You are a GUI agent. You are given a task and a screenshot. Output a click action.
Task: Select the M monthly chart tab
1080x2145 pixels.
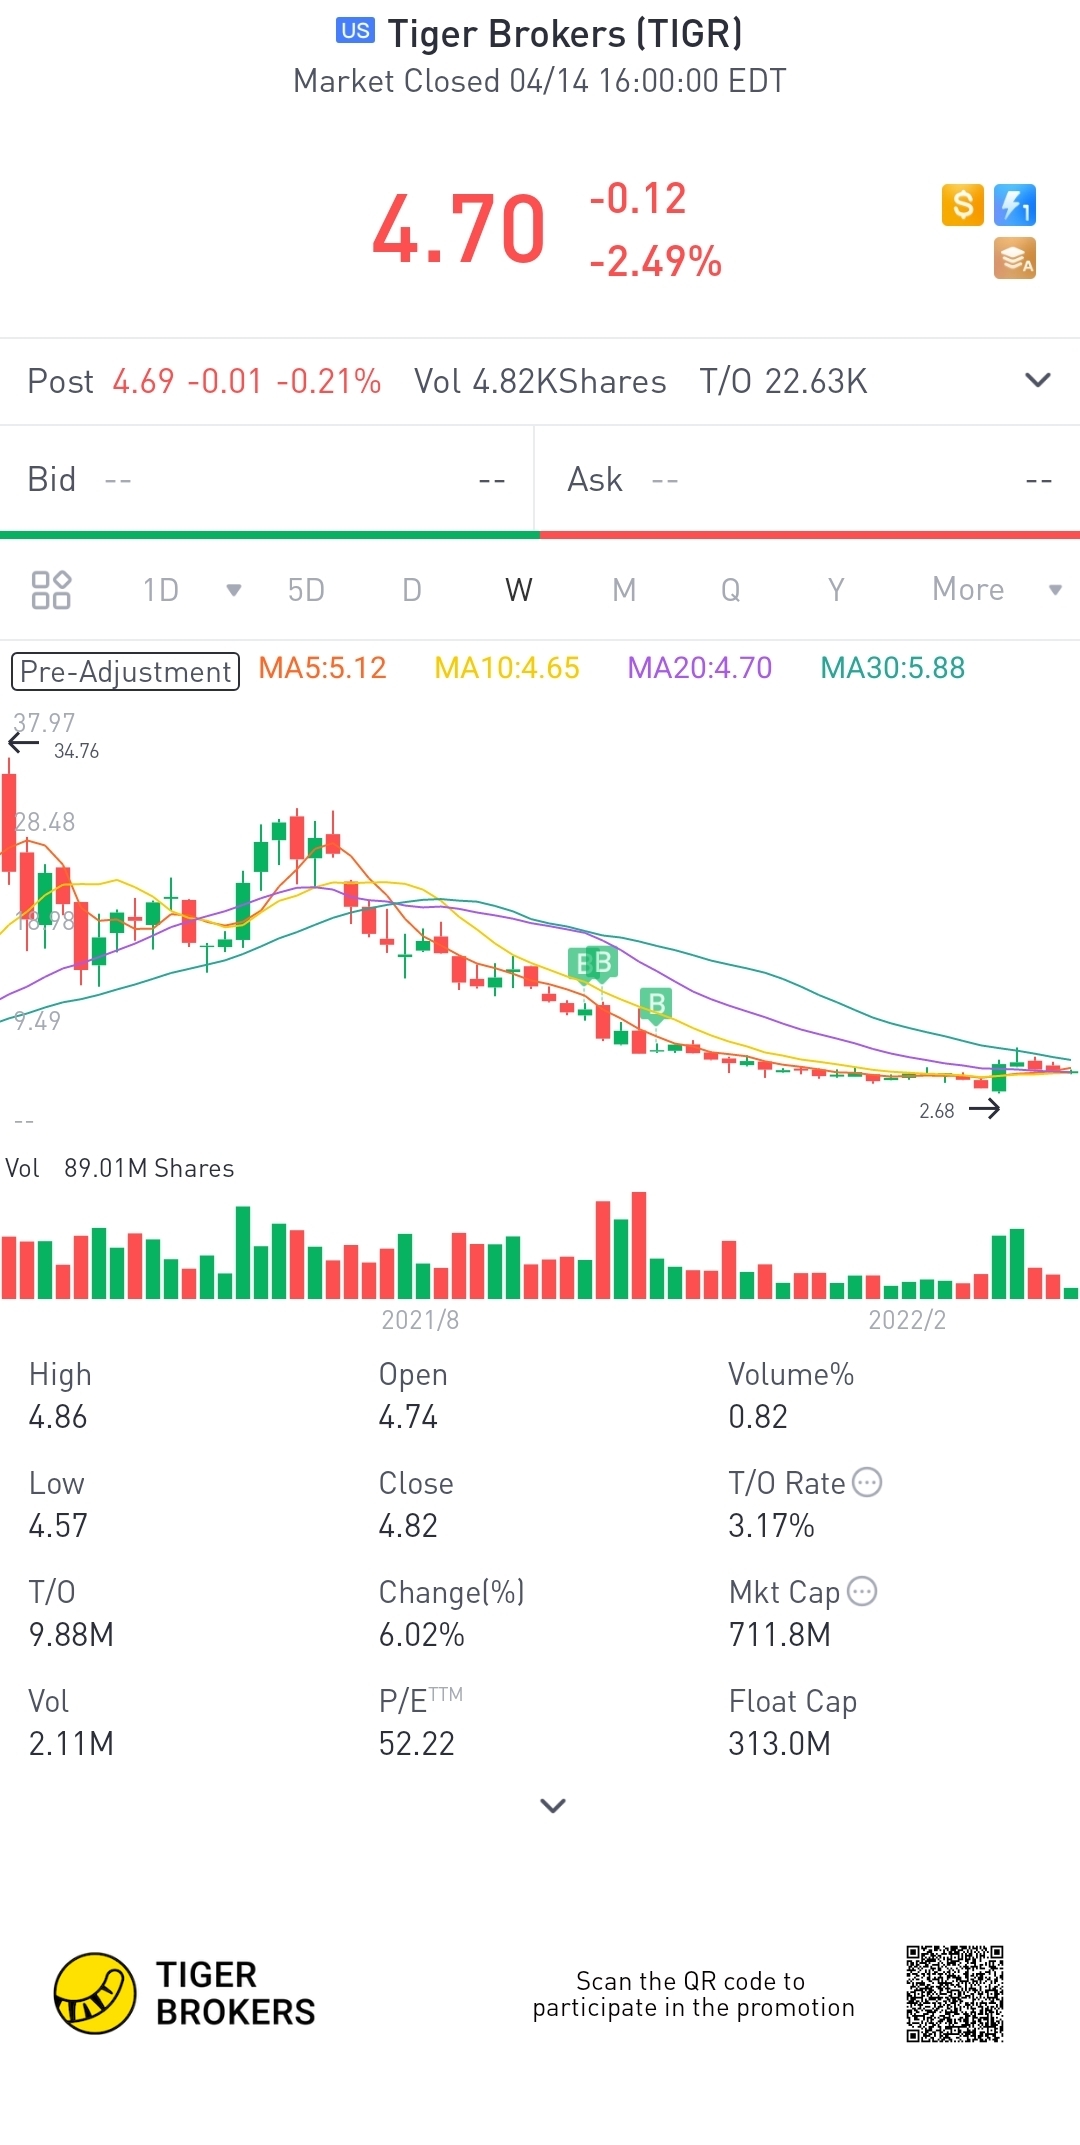(x=624, y=590)
